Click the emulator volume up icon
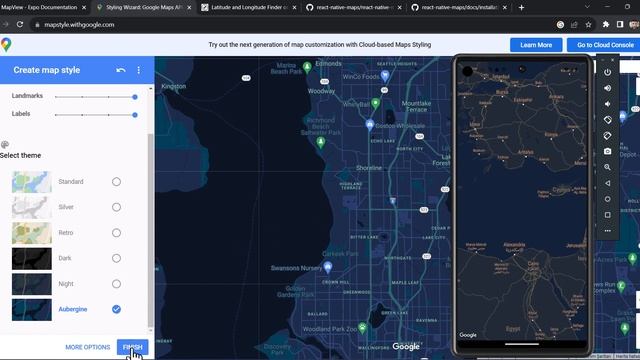 [607, 88]
